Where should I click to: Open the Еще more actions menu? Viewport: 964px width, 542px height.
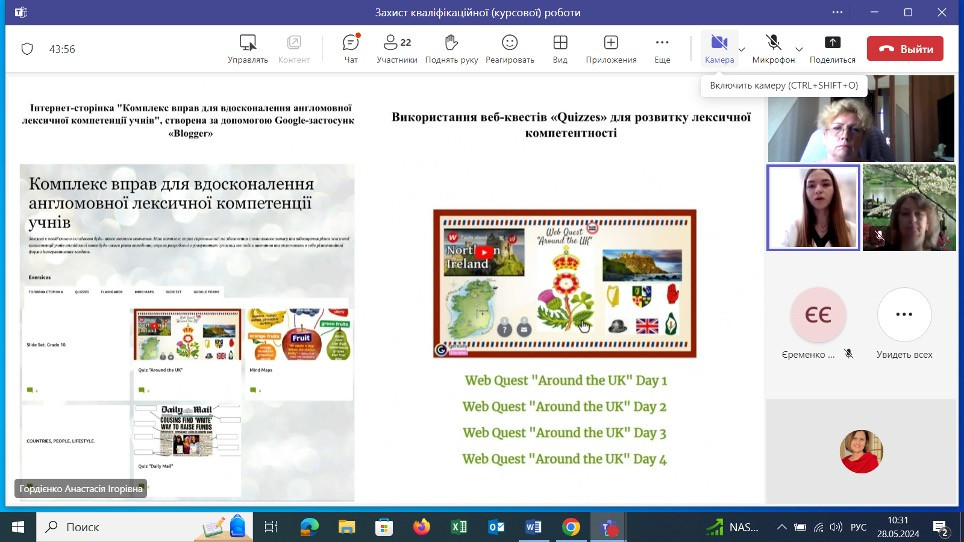(662, 49)
